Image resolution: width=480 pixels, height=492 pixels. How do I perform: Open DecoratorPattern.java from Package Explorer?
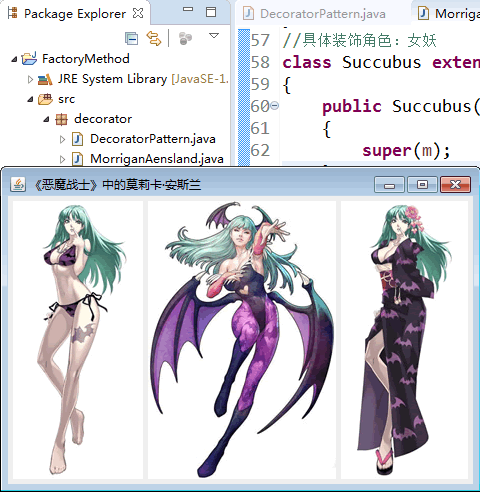pos(153,139)
